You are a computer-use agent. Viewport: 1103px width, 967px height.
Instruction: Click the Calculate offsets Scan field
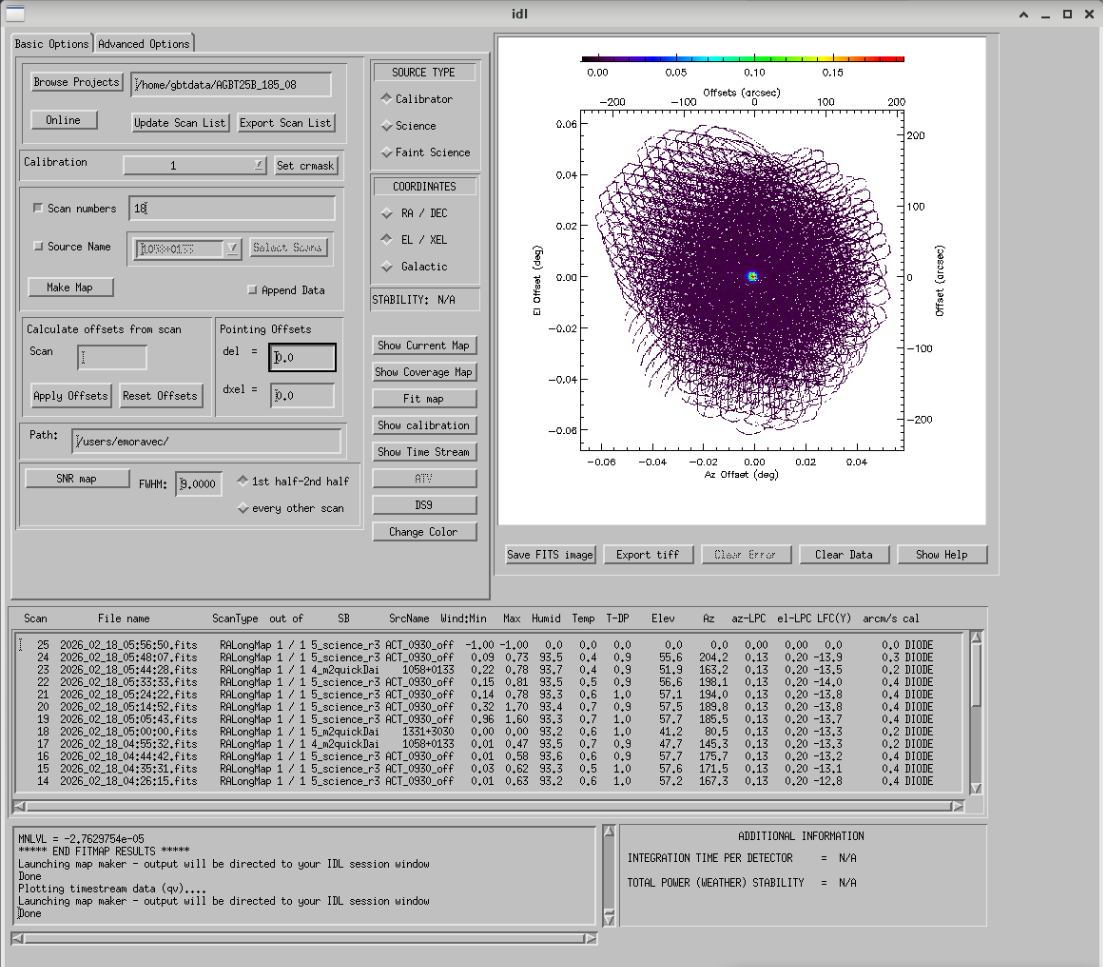112,358
